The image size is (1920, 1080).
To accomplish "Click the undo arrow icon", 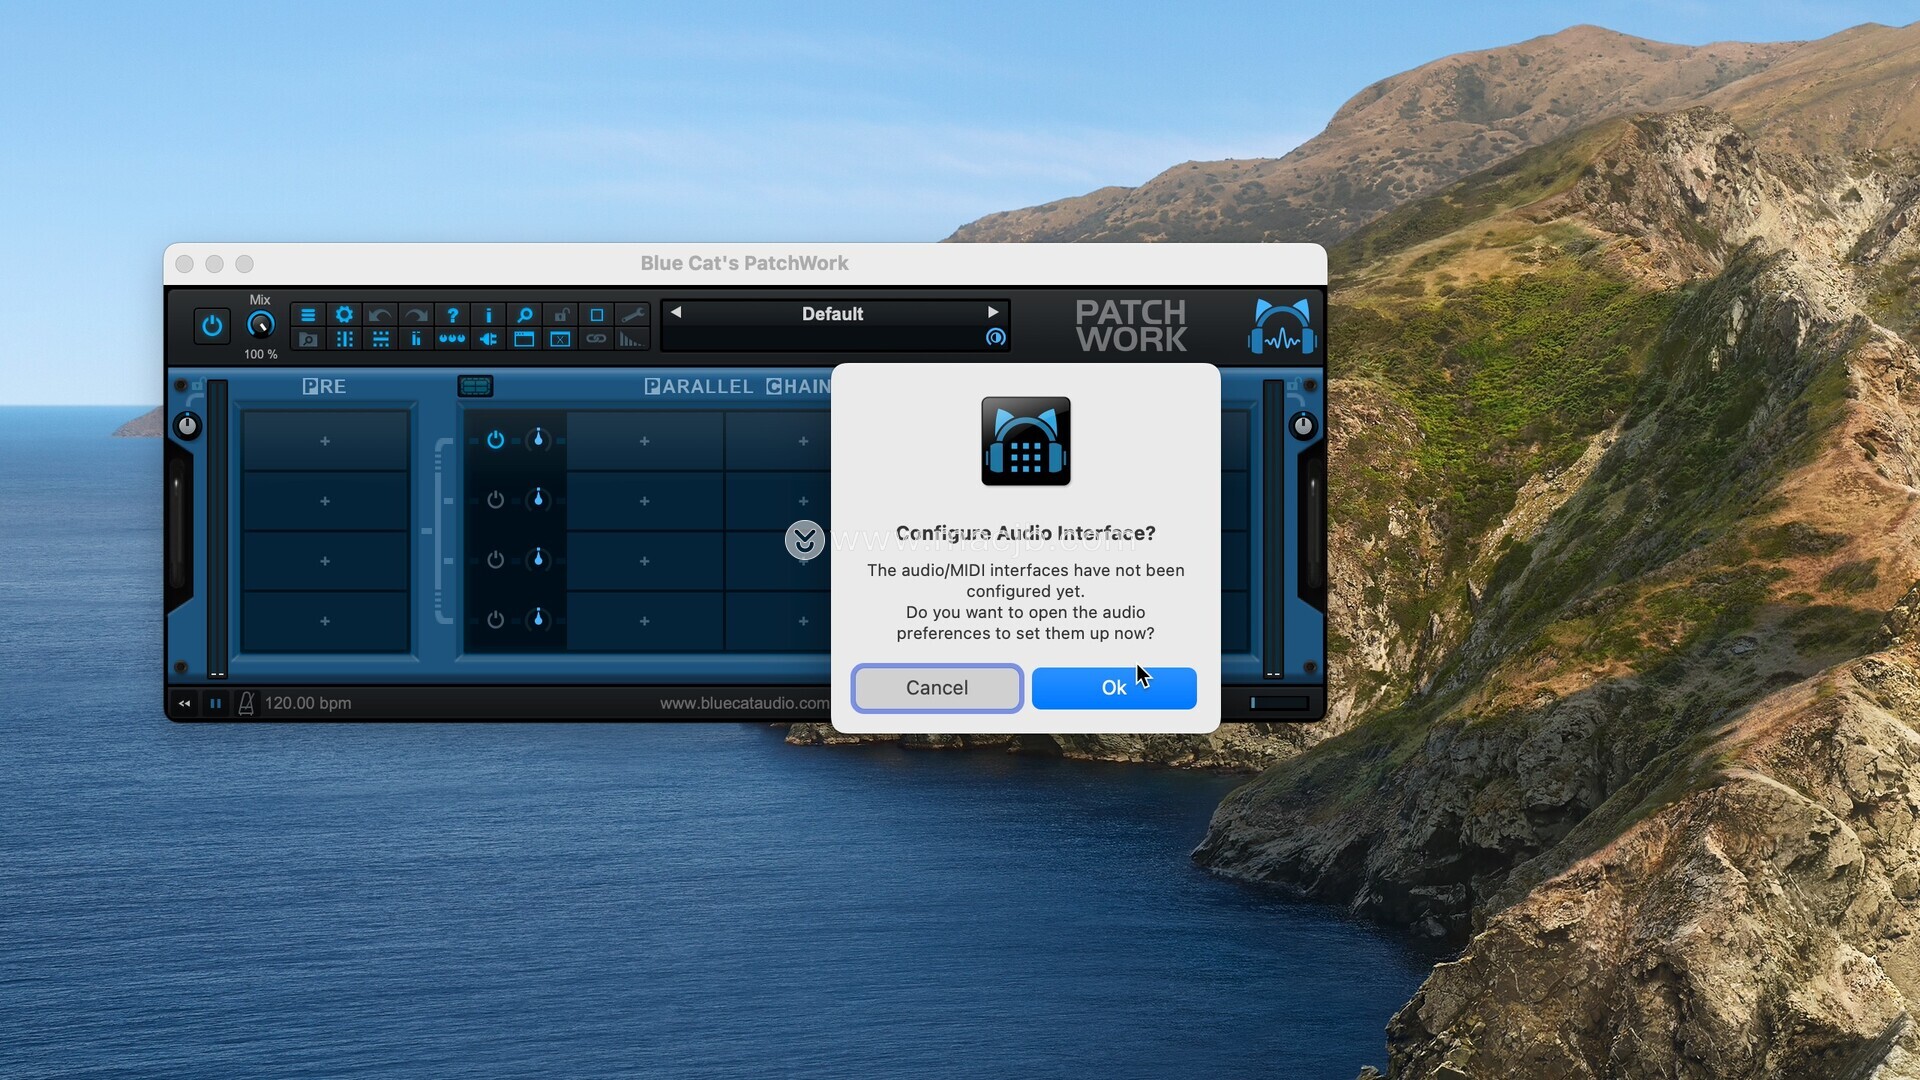I will 380,315.
